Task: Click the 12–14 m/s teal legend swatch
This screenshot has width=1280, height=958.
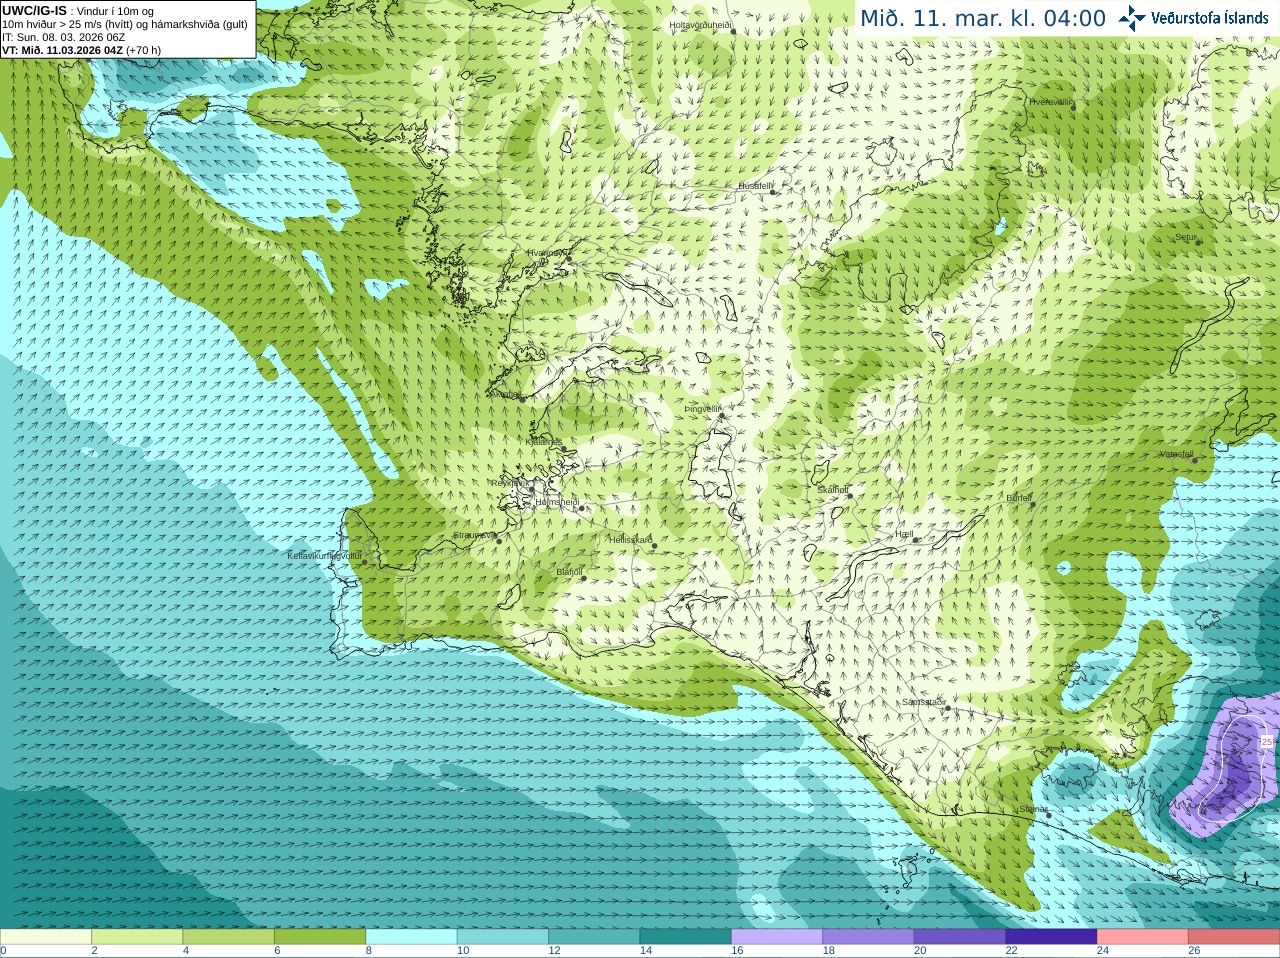Action: coord(594,937)
